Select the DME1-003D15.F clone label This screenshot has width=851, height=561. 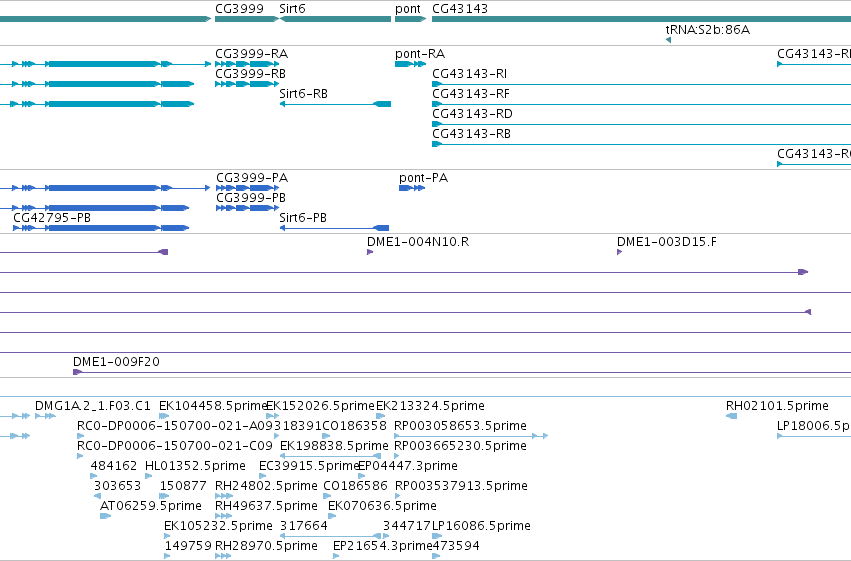[666, 242]
